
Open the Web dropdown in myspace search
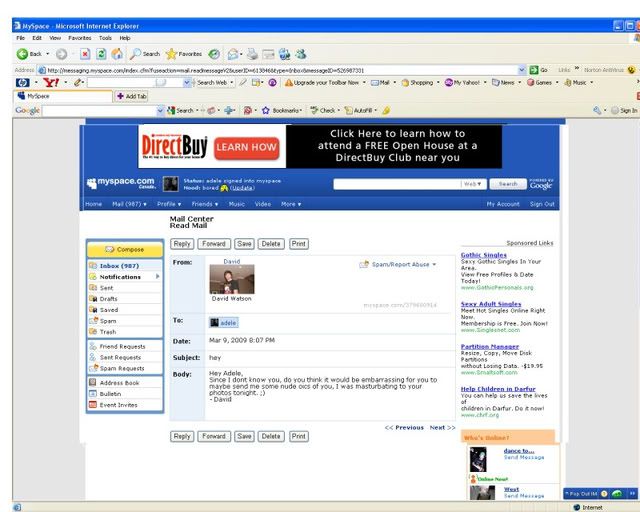[x=473, y=184]
